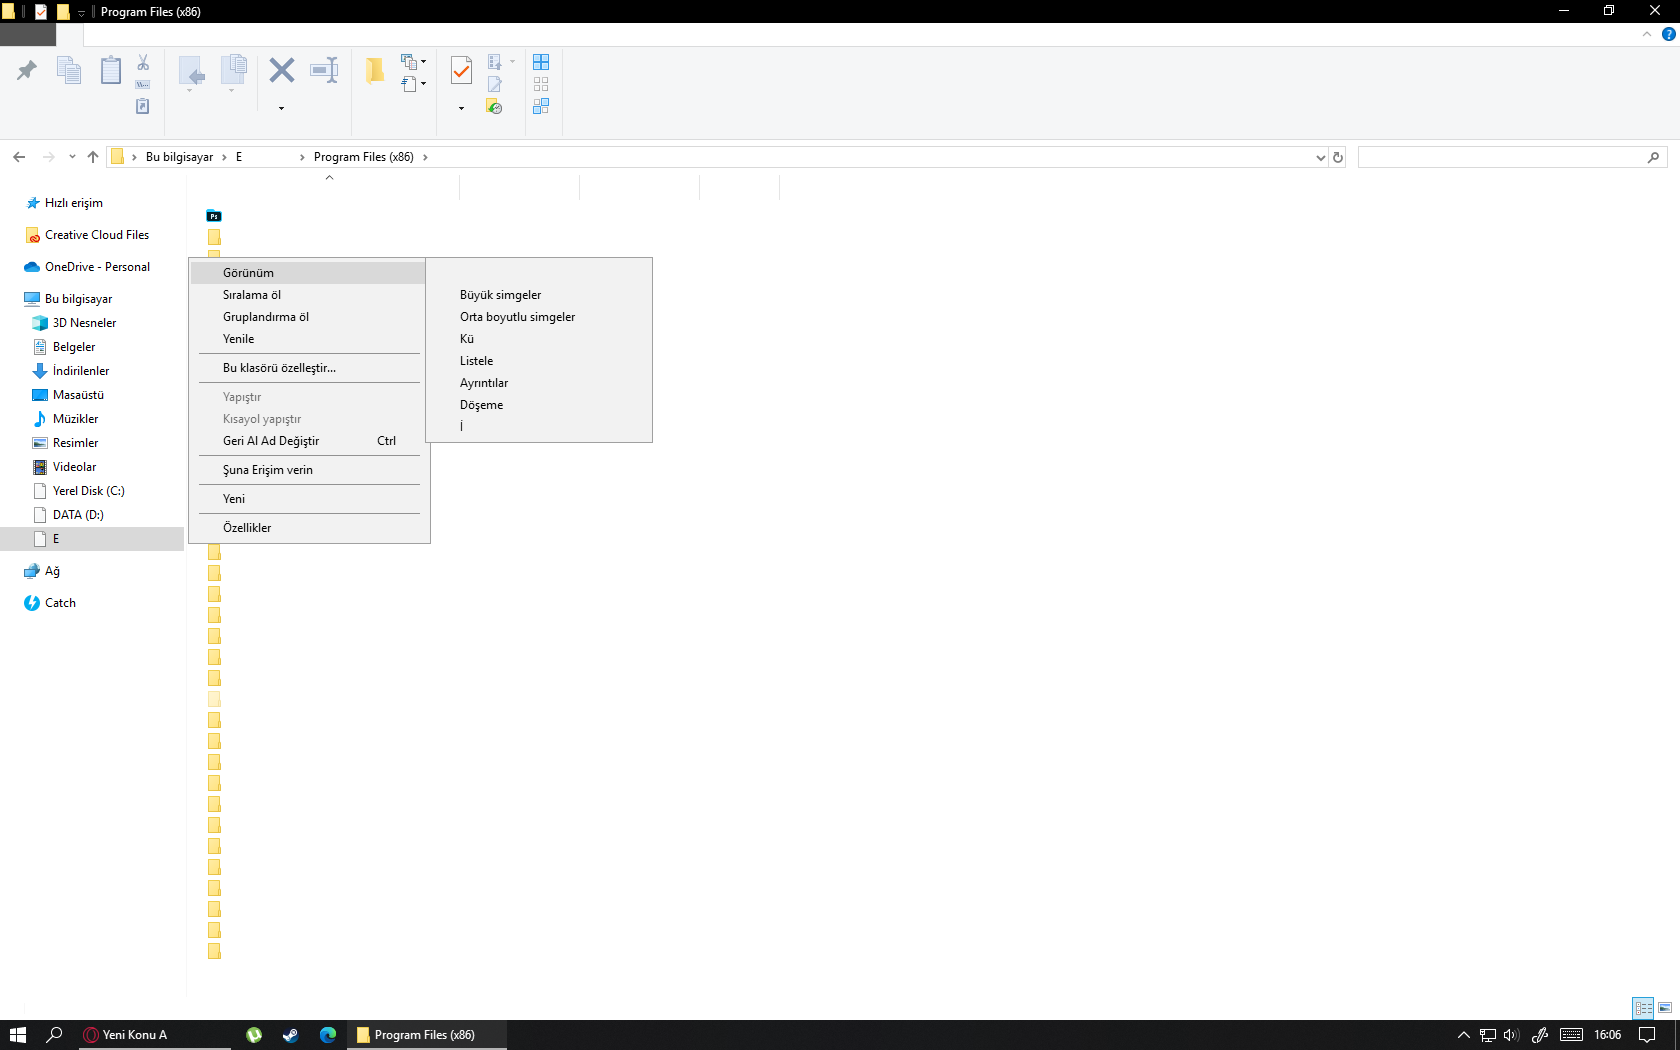Open the New item dropdown in ribbon
The width and height of the screenshot is (1680, 1050).
point(413,62)
